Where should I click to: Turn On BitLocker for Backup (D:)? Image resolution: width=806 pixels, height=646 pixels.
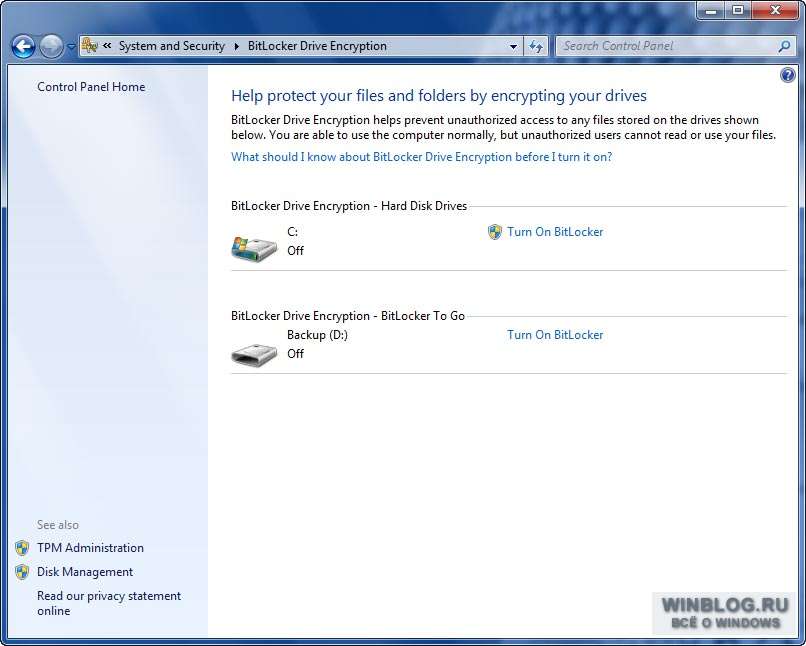tap(555, 335)
